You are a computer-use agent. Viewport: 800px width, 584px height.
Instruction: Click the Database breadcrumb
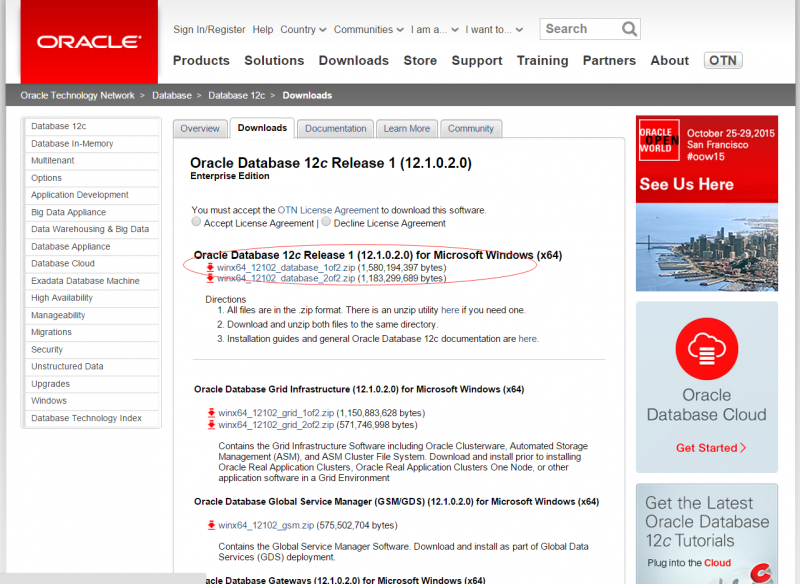pos(172,95)
